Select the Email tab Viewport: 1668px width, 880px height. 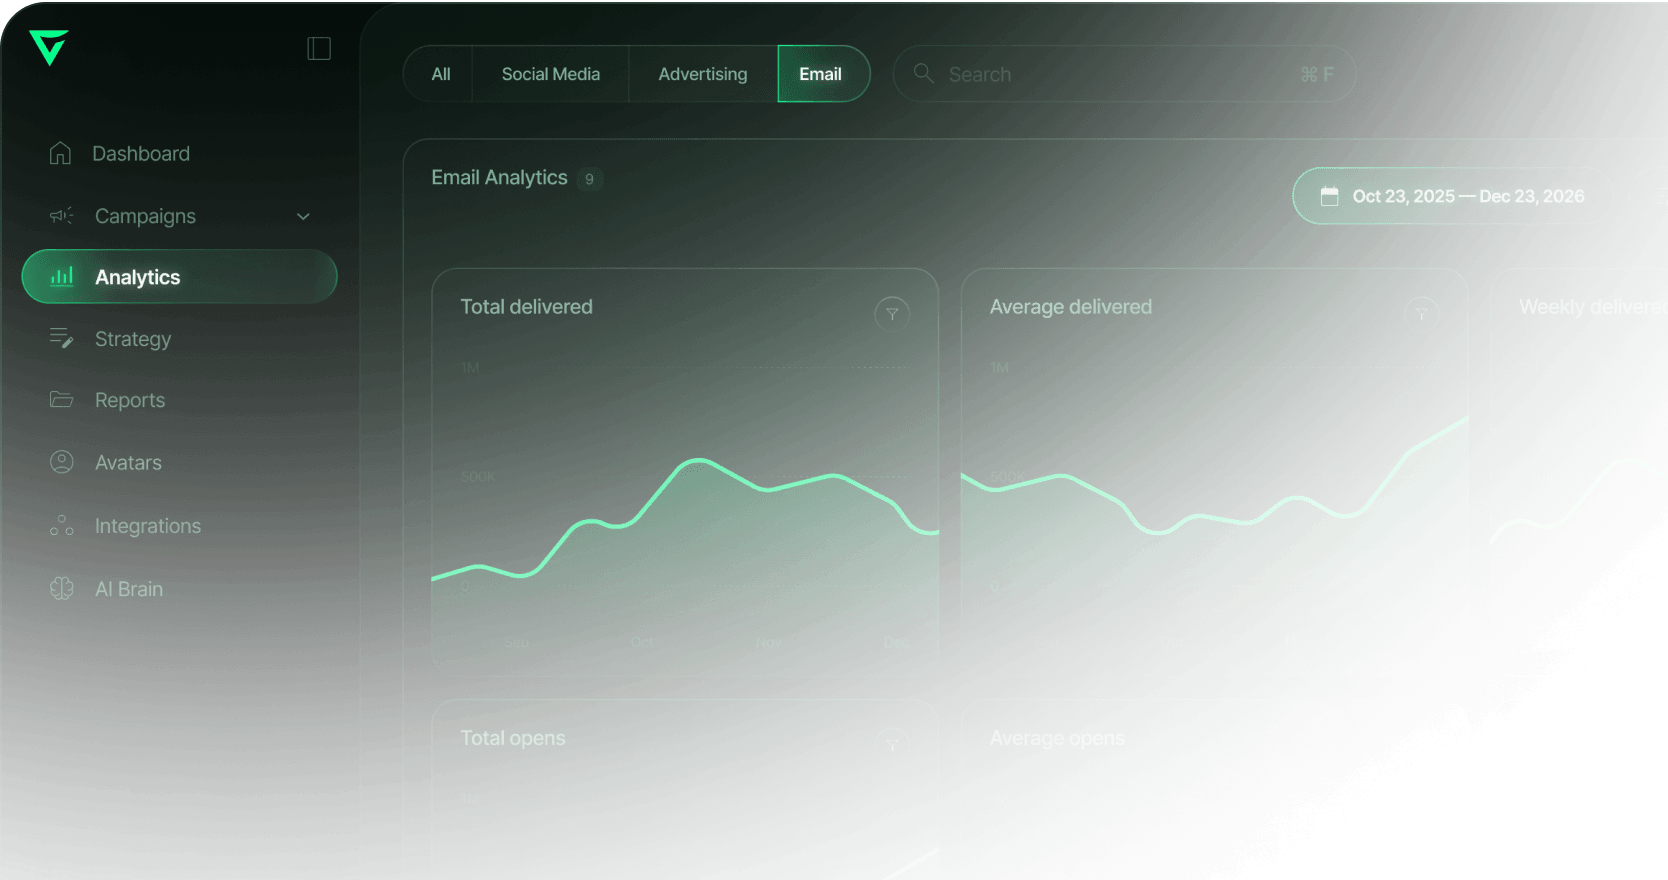pyautogui.click(x=822, y=74)
